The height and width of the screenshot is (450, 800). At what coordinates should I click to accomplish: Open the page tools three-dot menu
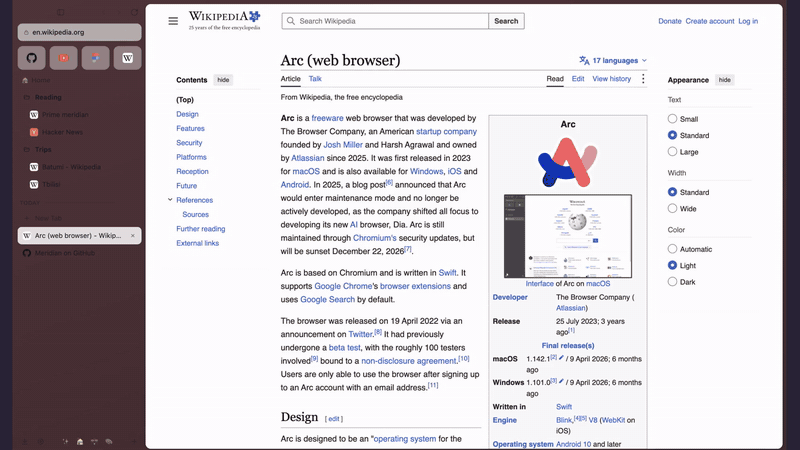tap(643, 79)
